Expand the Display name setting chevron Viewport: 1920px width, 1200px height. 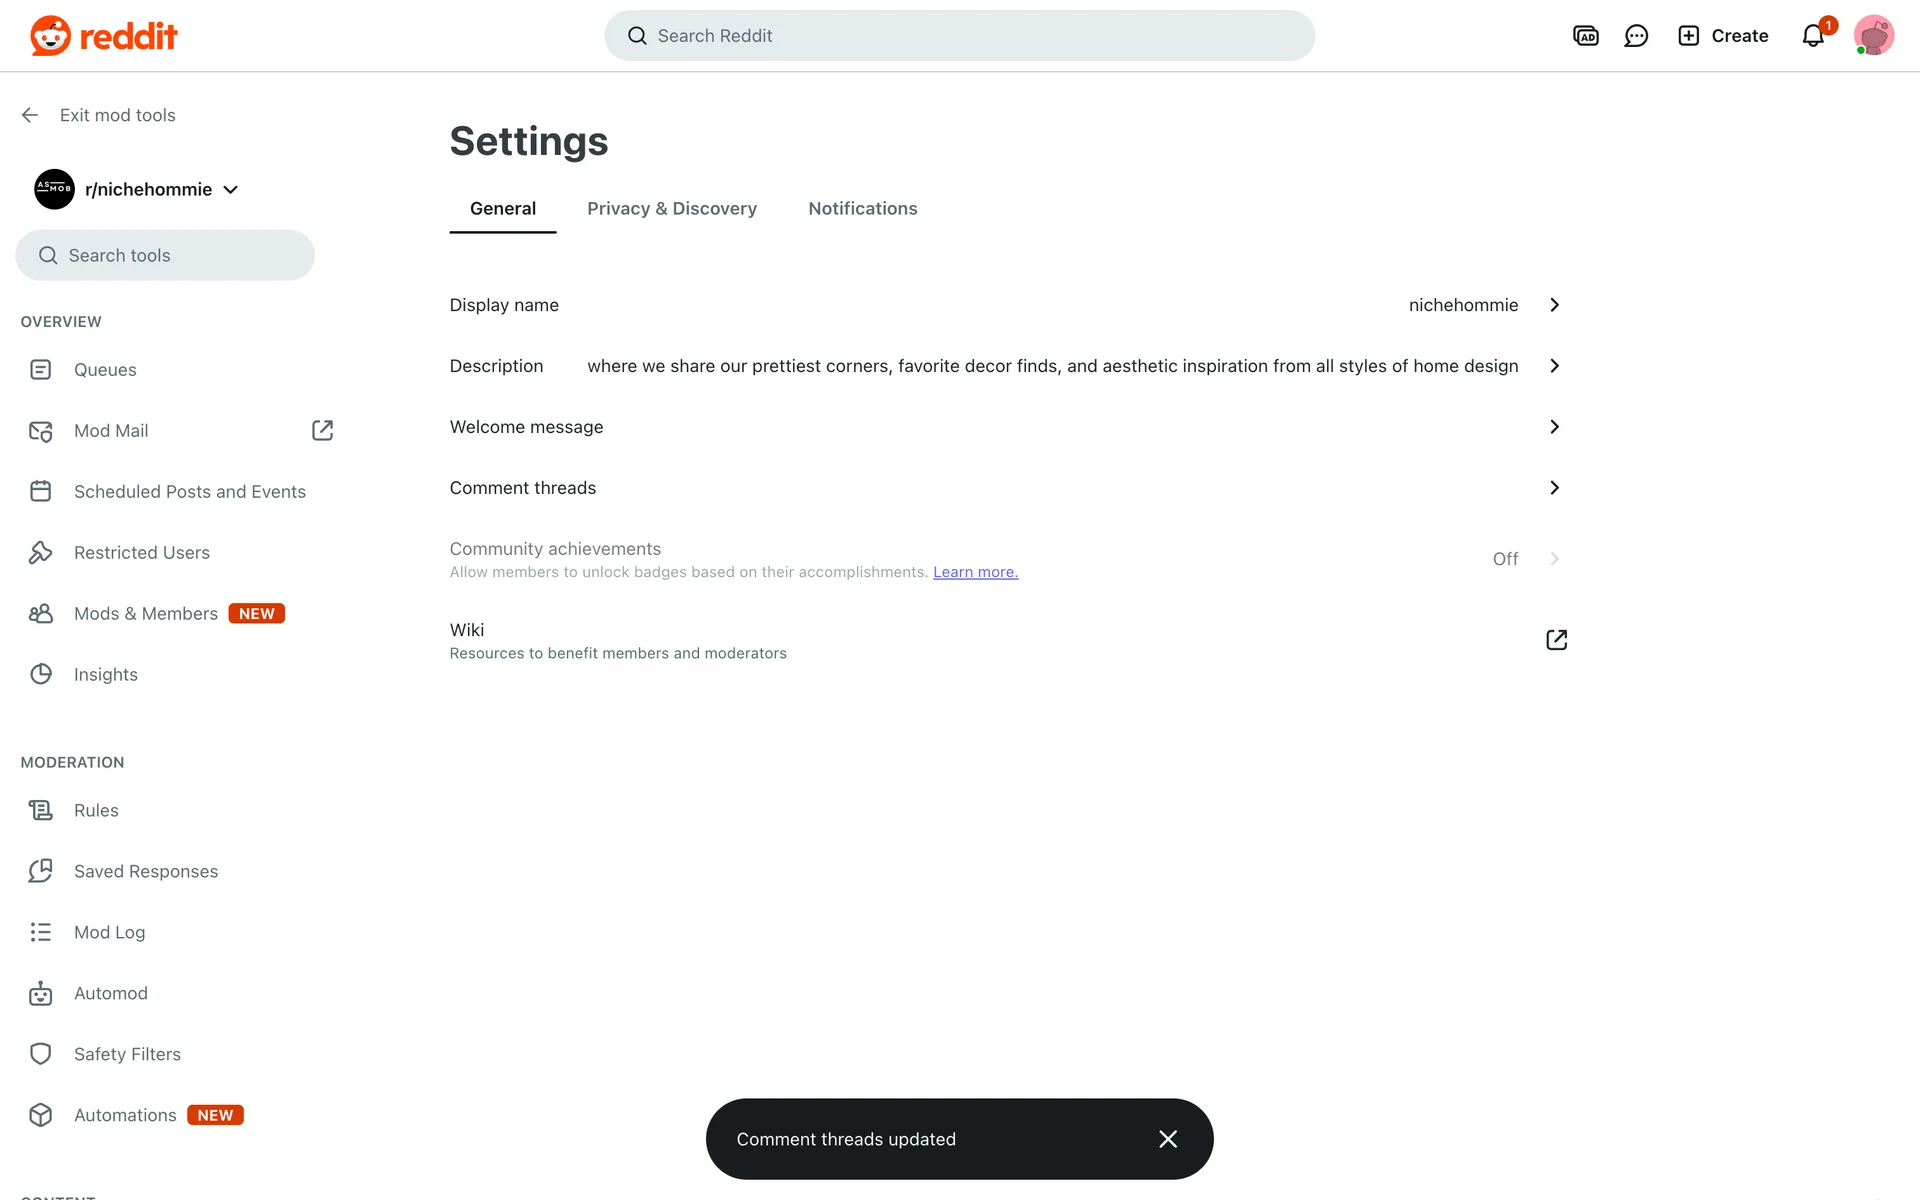point(1554,305)
